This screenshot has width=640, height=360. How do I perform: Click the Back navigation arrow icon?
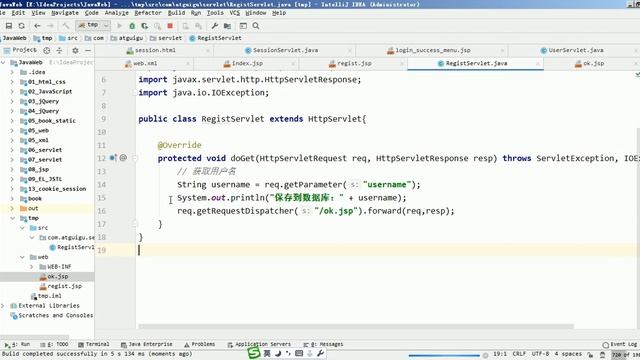(37, 26)
